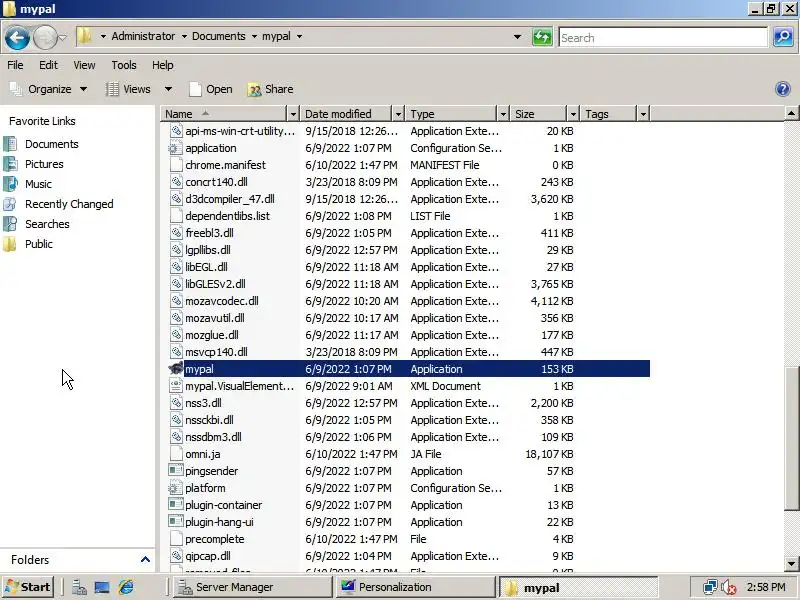Select the pingsender application icon

tap(176, 470)
